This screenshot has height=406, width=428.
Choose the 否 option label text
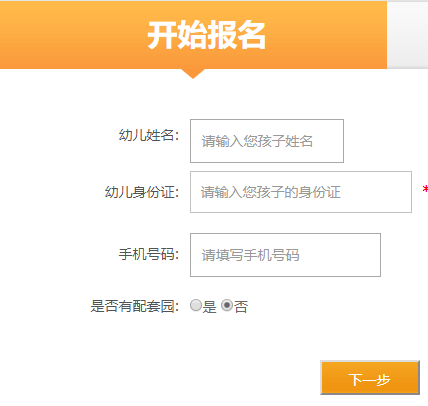(x=241, y=307)
